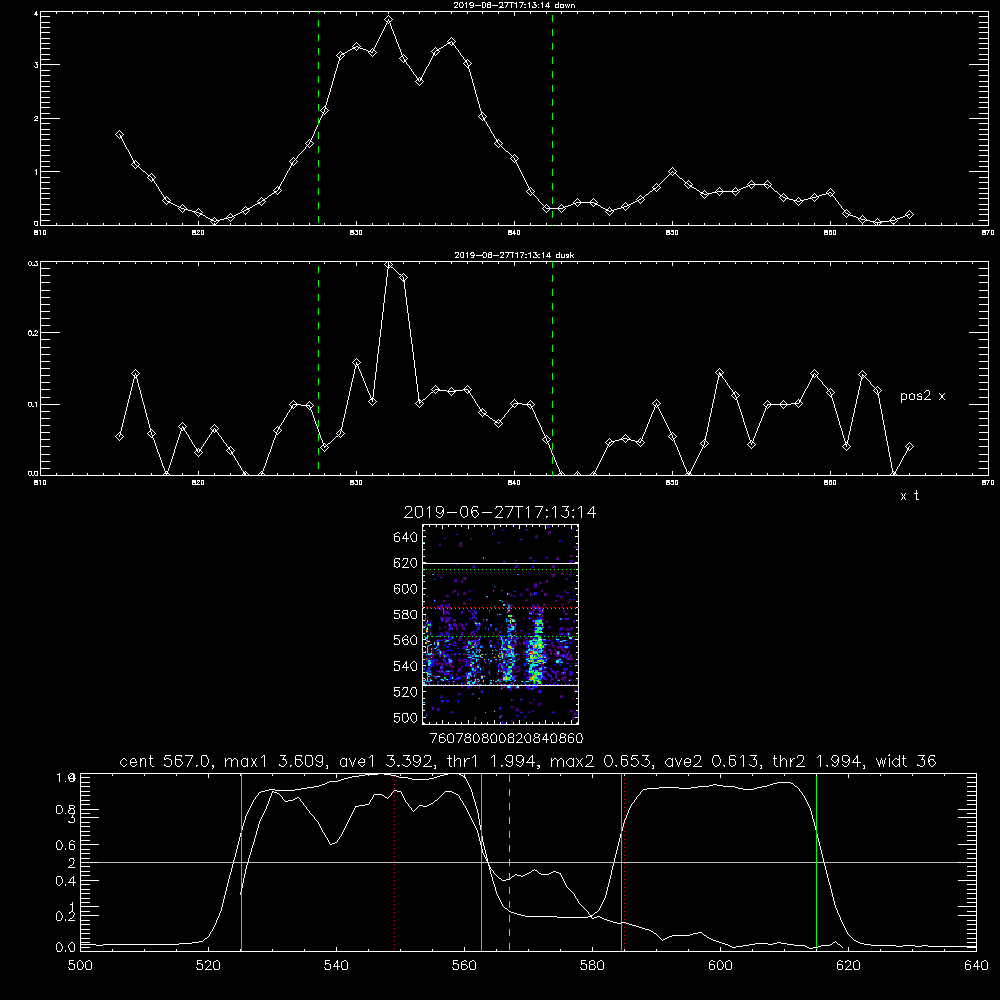Click the dusk plot title '2019-06-27T17:13:14 dusk'
Image resolution: width=1000 pixels, height=1000 pixels.
514,255
